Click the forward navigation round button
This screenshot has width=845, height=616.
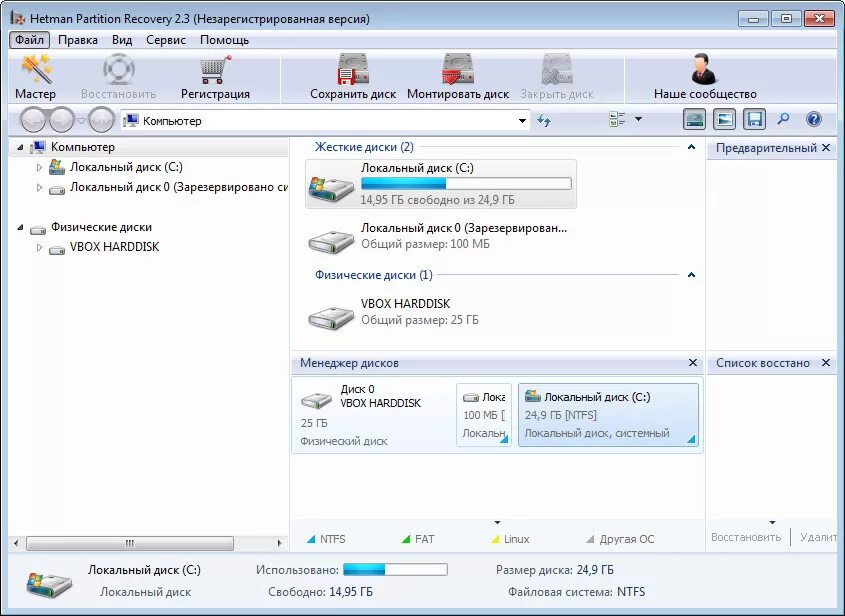point(61,120)
